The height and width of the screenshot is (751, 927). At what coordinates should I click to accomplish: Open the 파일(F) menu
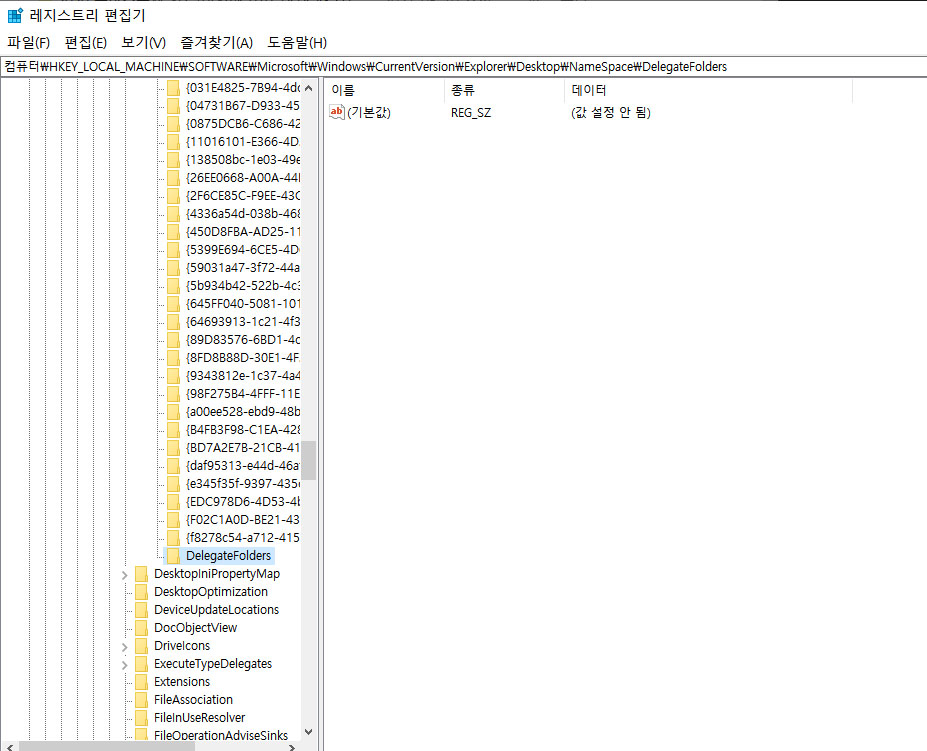pyautogui.click(x=28, y=43)
